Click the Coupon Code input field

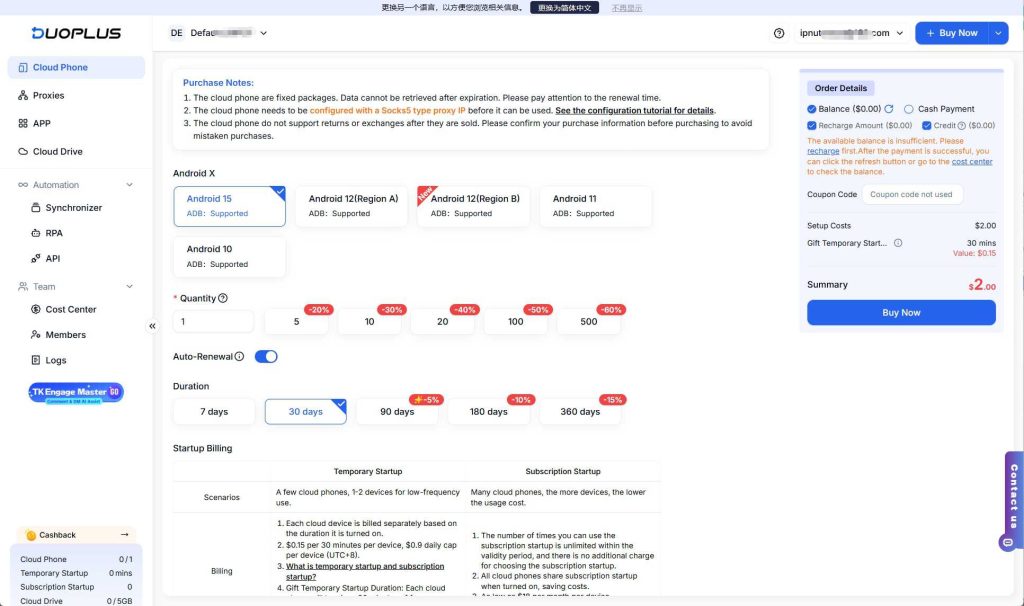912,195
